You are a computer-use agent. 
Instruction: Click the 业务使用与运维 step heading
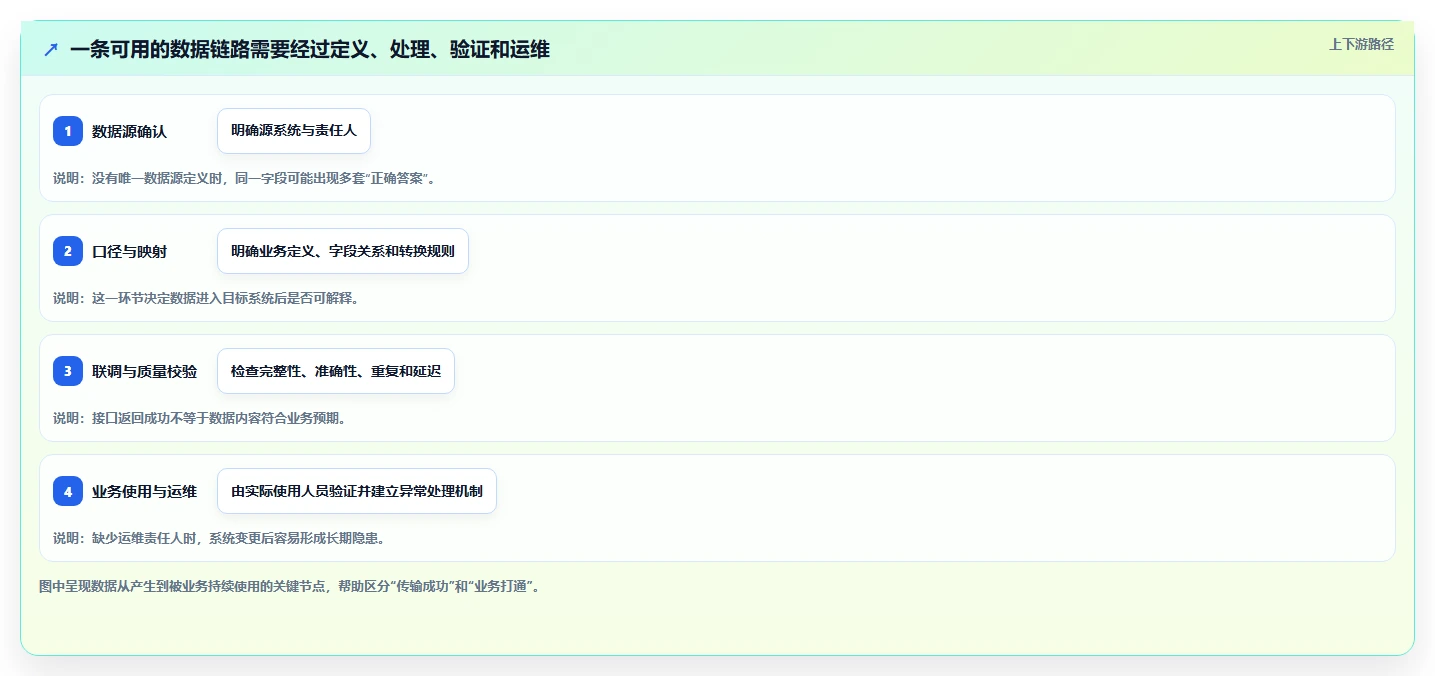click(144, 491)
